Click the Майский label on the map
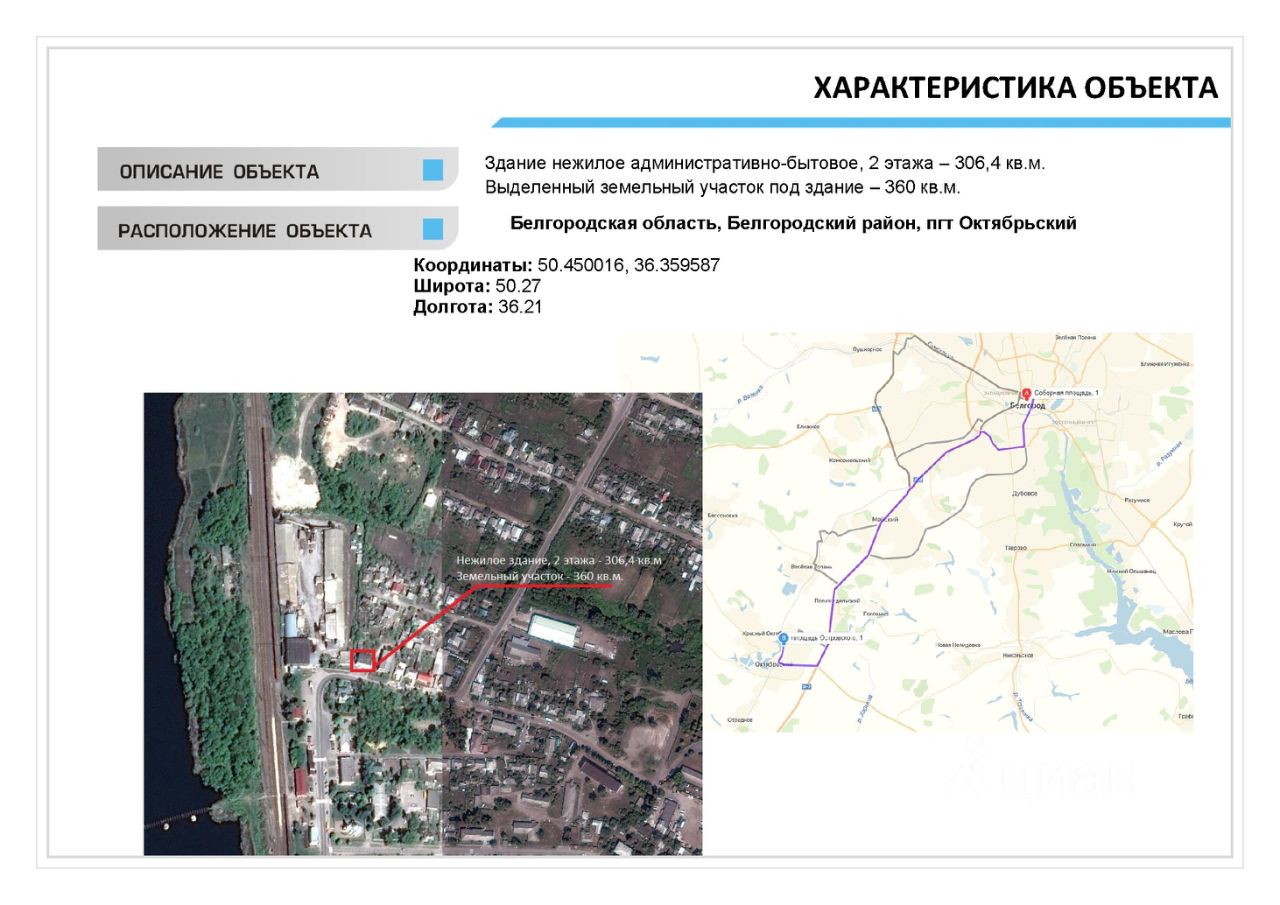Viewport: 1280px width, 905px height. click(x=885, y=520)
